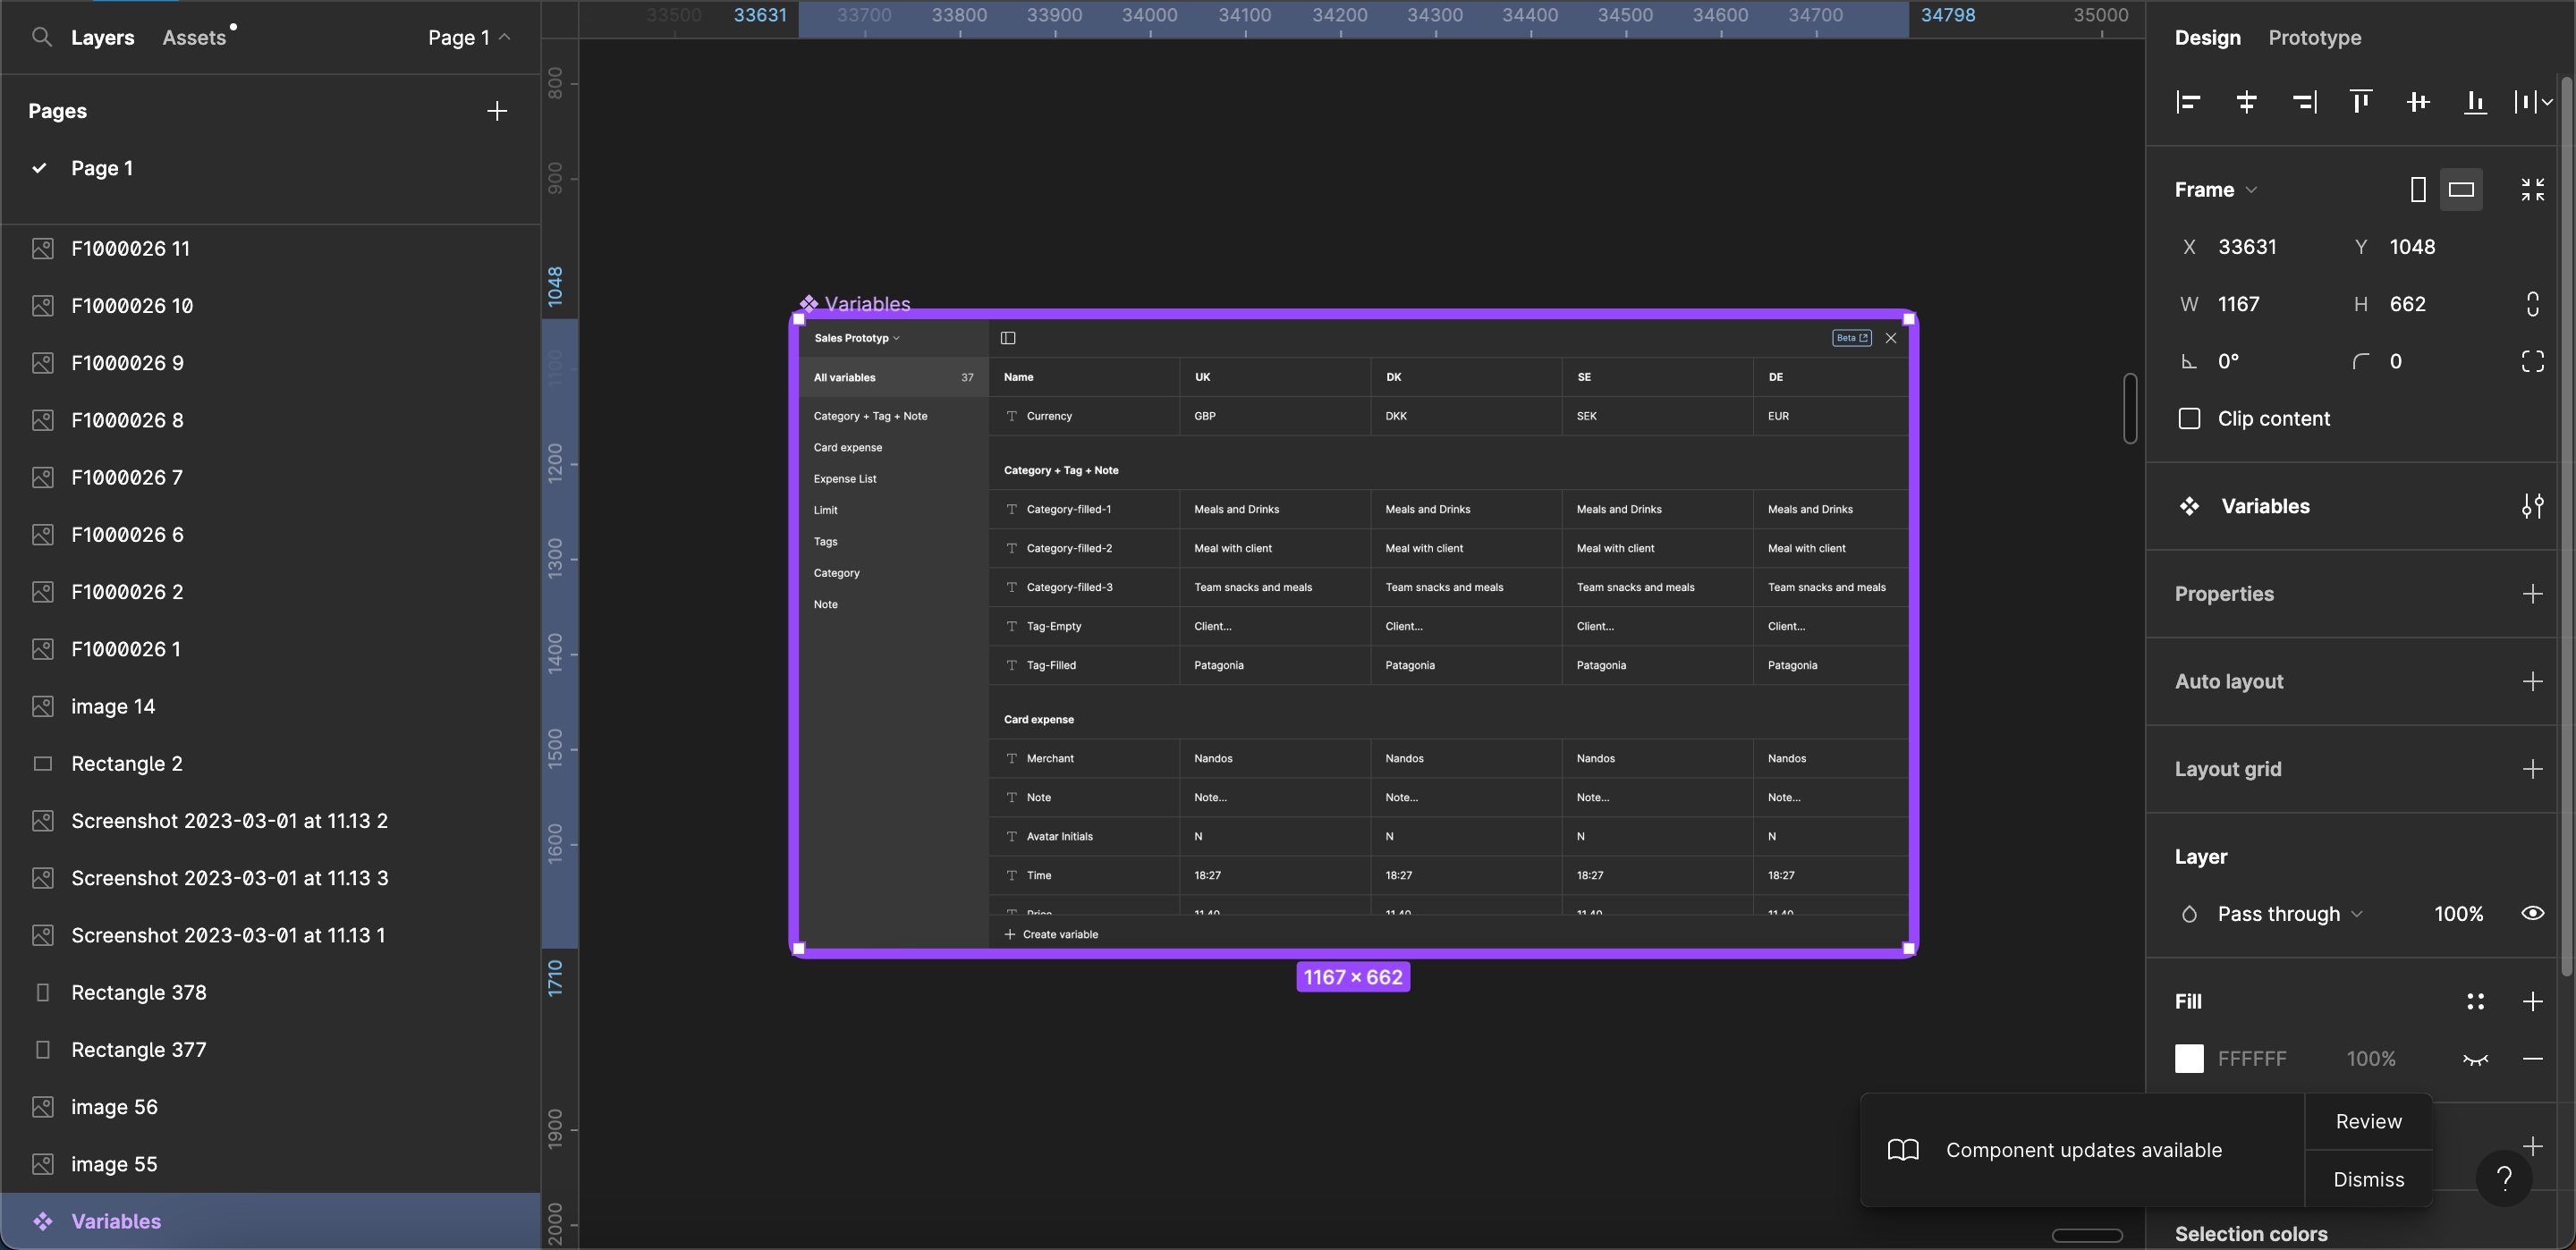This screenshot has width=2576, height=1250.
Task: Toggle FFFFFF fill visibility
Action: point(2475,1059)
